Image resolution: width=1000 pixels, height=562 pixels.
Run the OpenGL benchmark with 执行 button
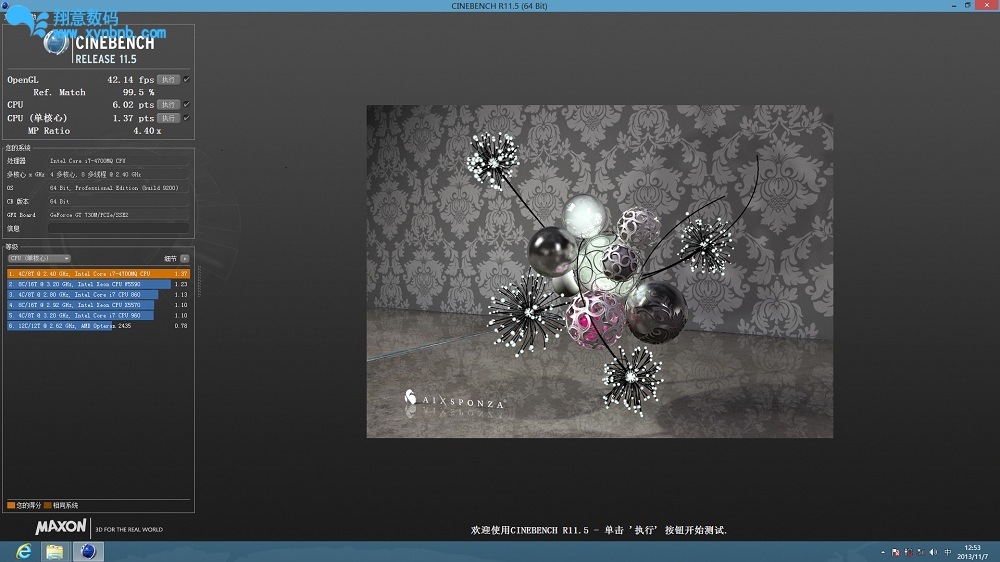coord(168,80)
